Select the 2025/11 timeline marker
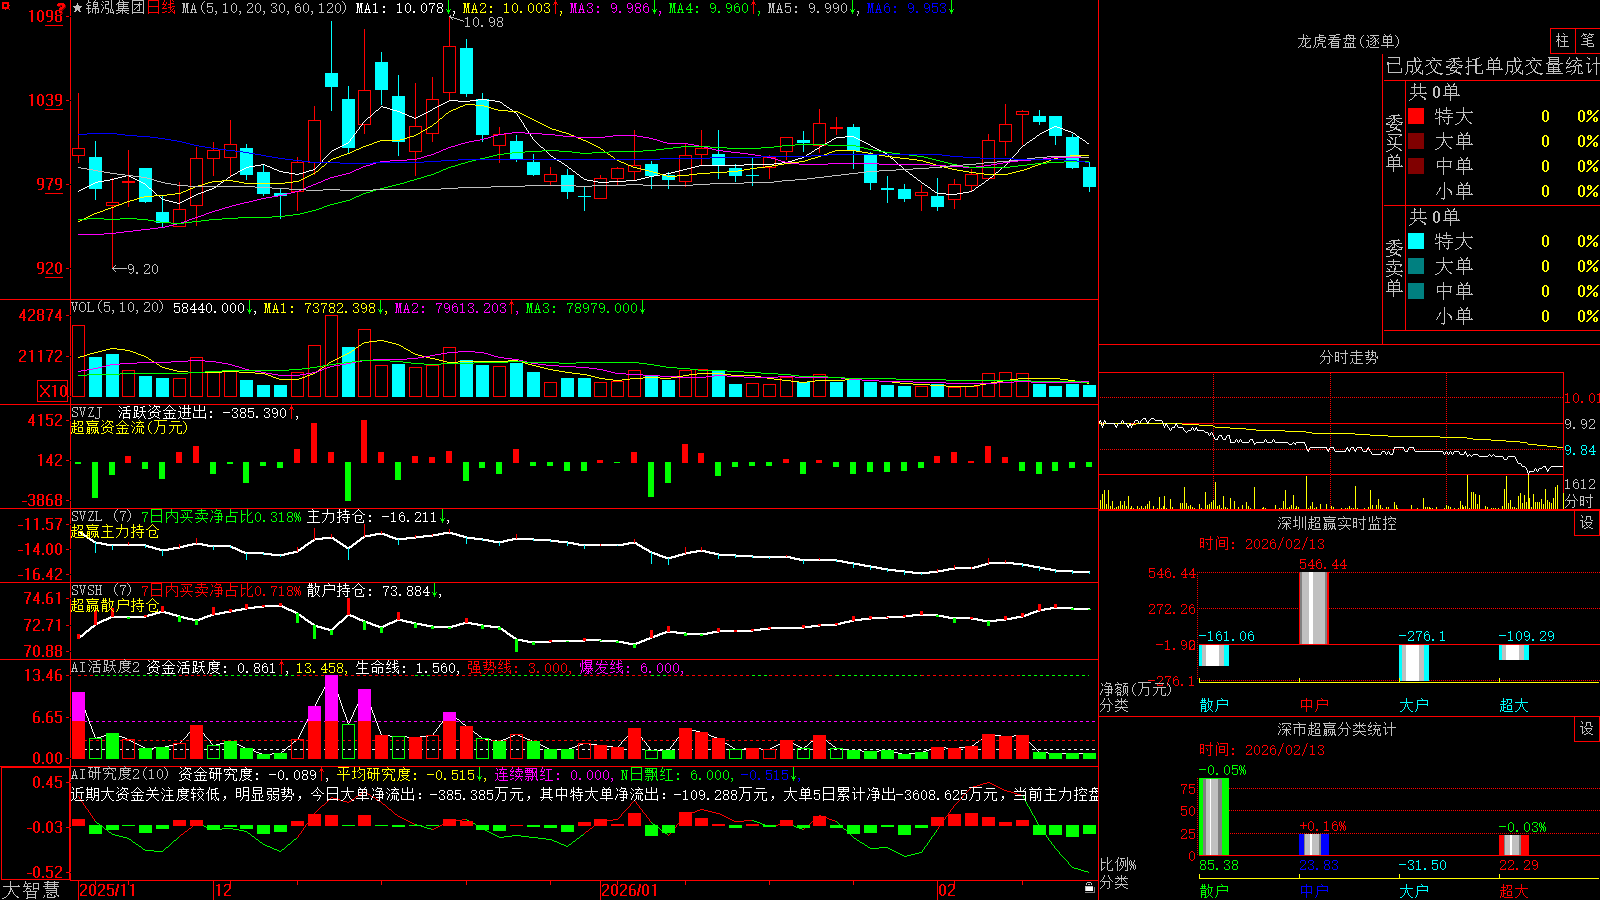 107,890
